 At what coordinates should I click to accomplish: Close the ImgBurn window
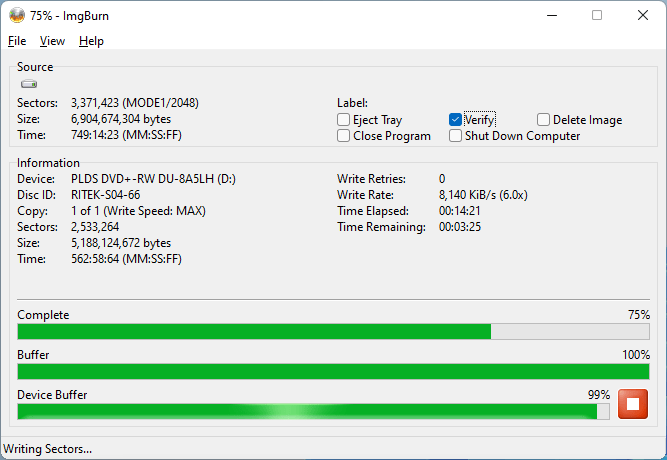pyautogui.click(x=643, y=15)
